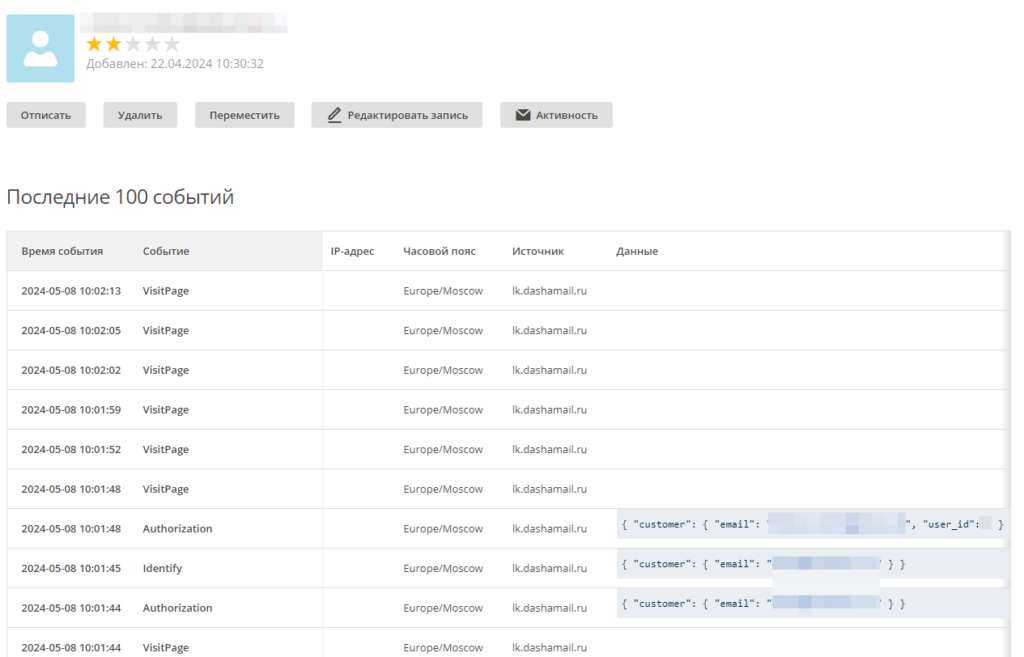Click the JSON data in the Identify row
Viewport: 1024px width, 657px height.
pos(813,564)
